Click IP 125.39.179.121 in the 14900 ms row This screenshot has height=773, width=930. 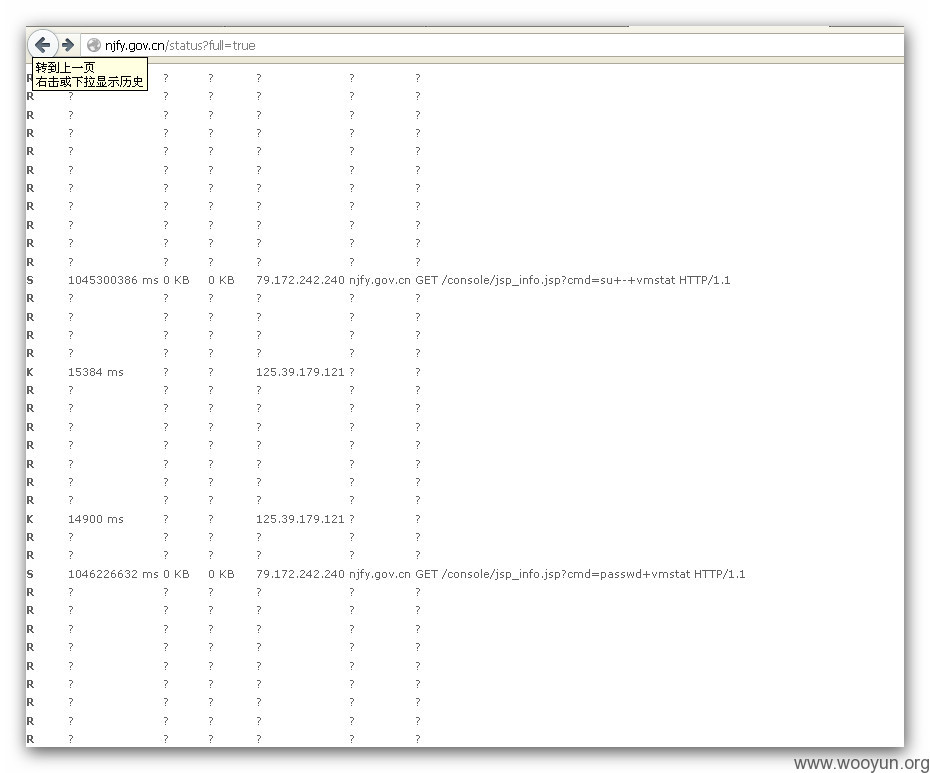click(300, 519)
